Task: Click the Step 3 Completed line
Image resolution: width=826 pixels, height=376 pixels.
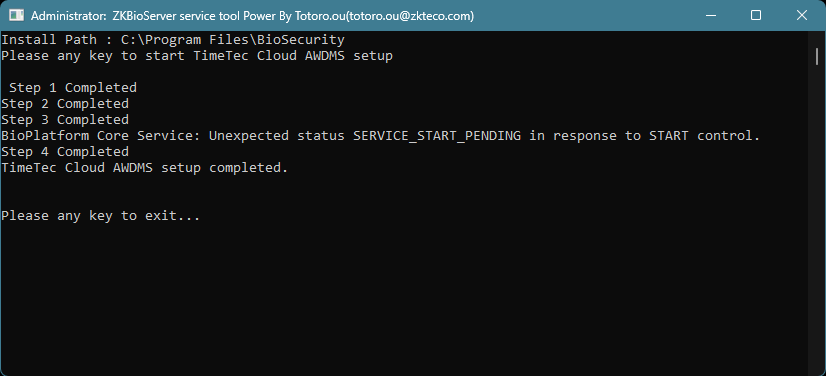Action: (65, 120)
